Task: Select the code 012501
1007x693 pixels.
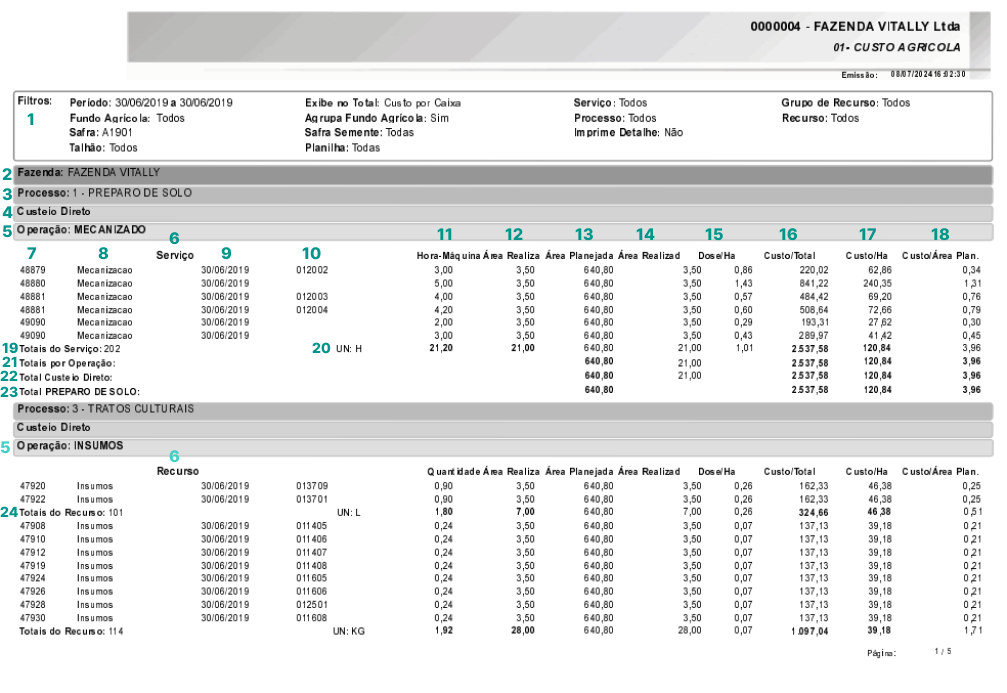Action: click(312, 605)
